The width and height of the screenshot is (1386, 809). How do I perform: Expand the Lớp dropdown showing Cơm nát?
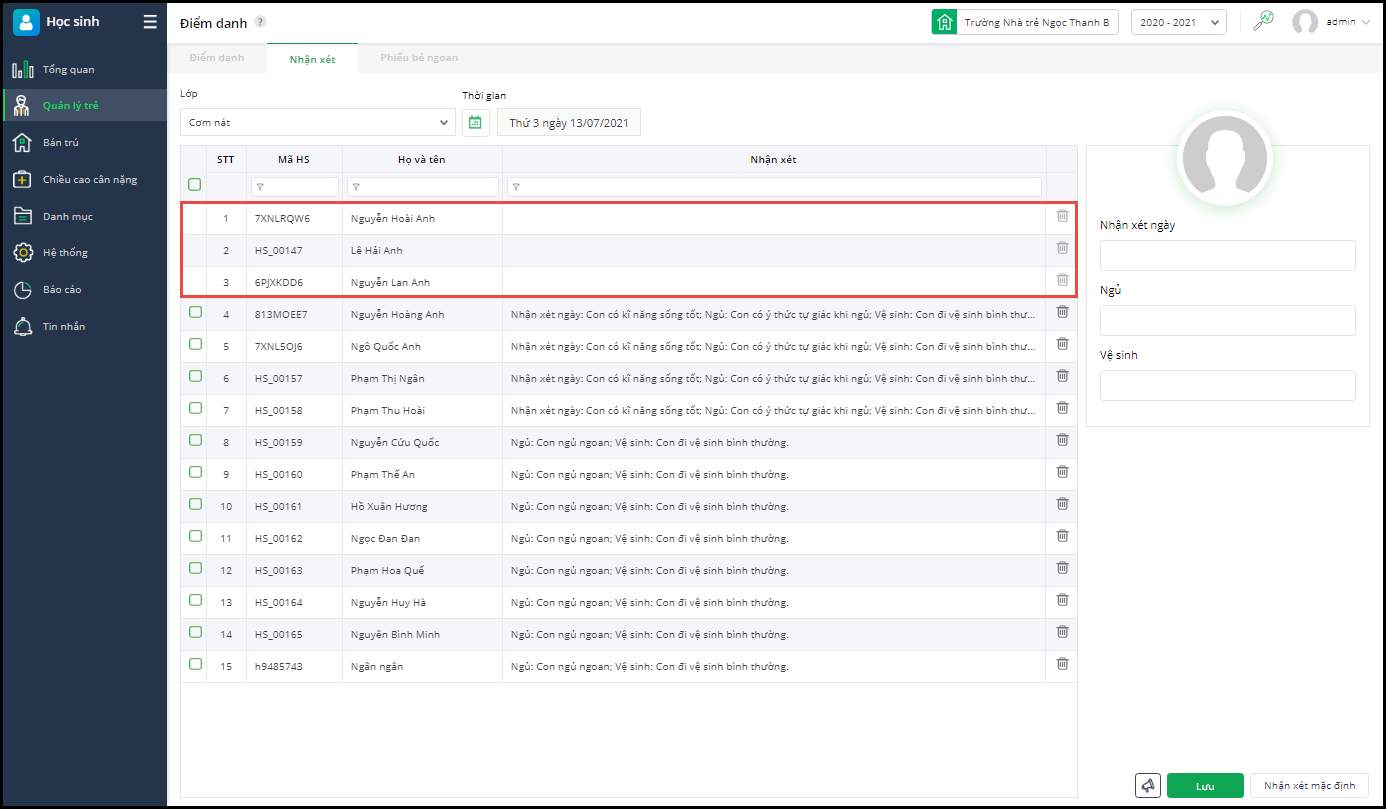pyautogui.click(x=317, y=122)
